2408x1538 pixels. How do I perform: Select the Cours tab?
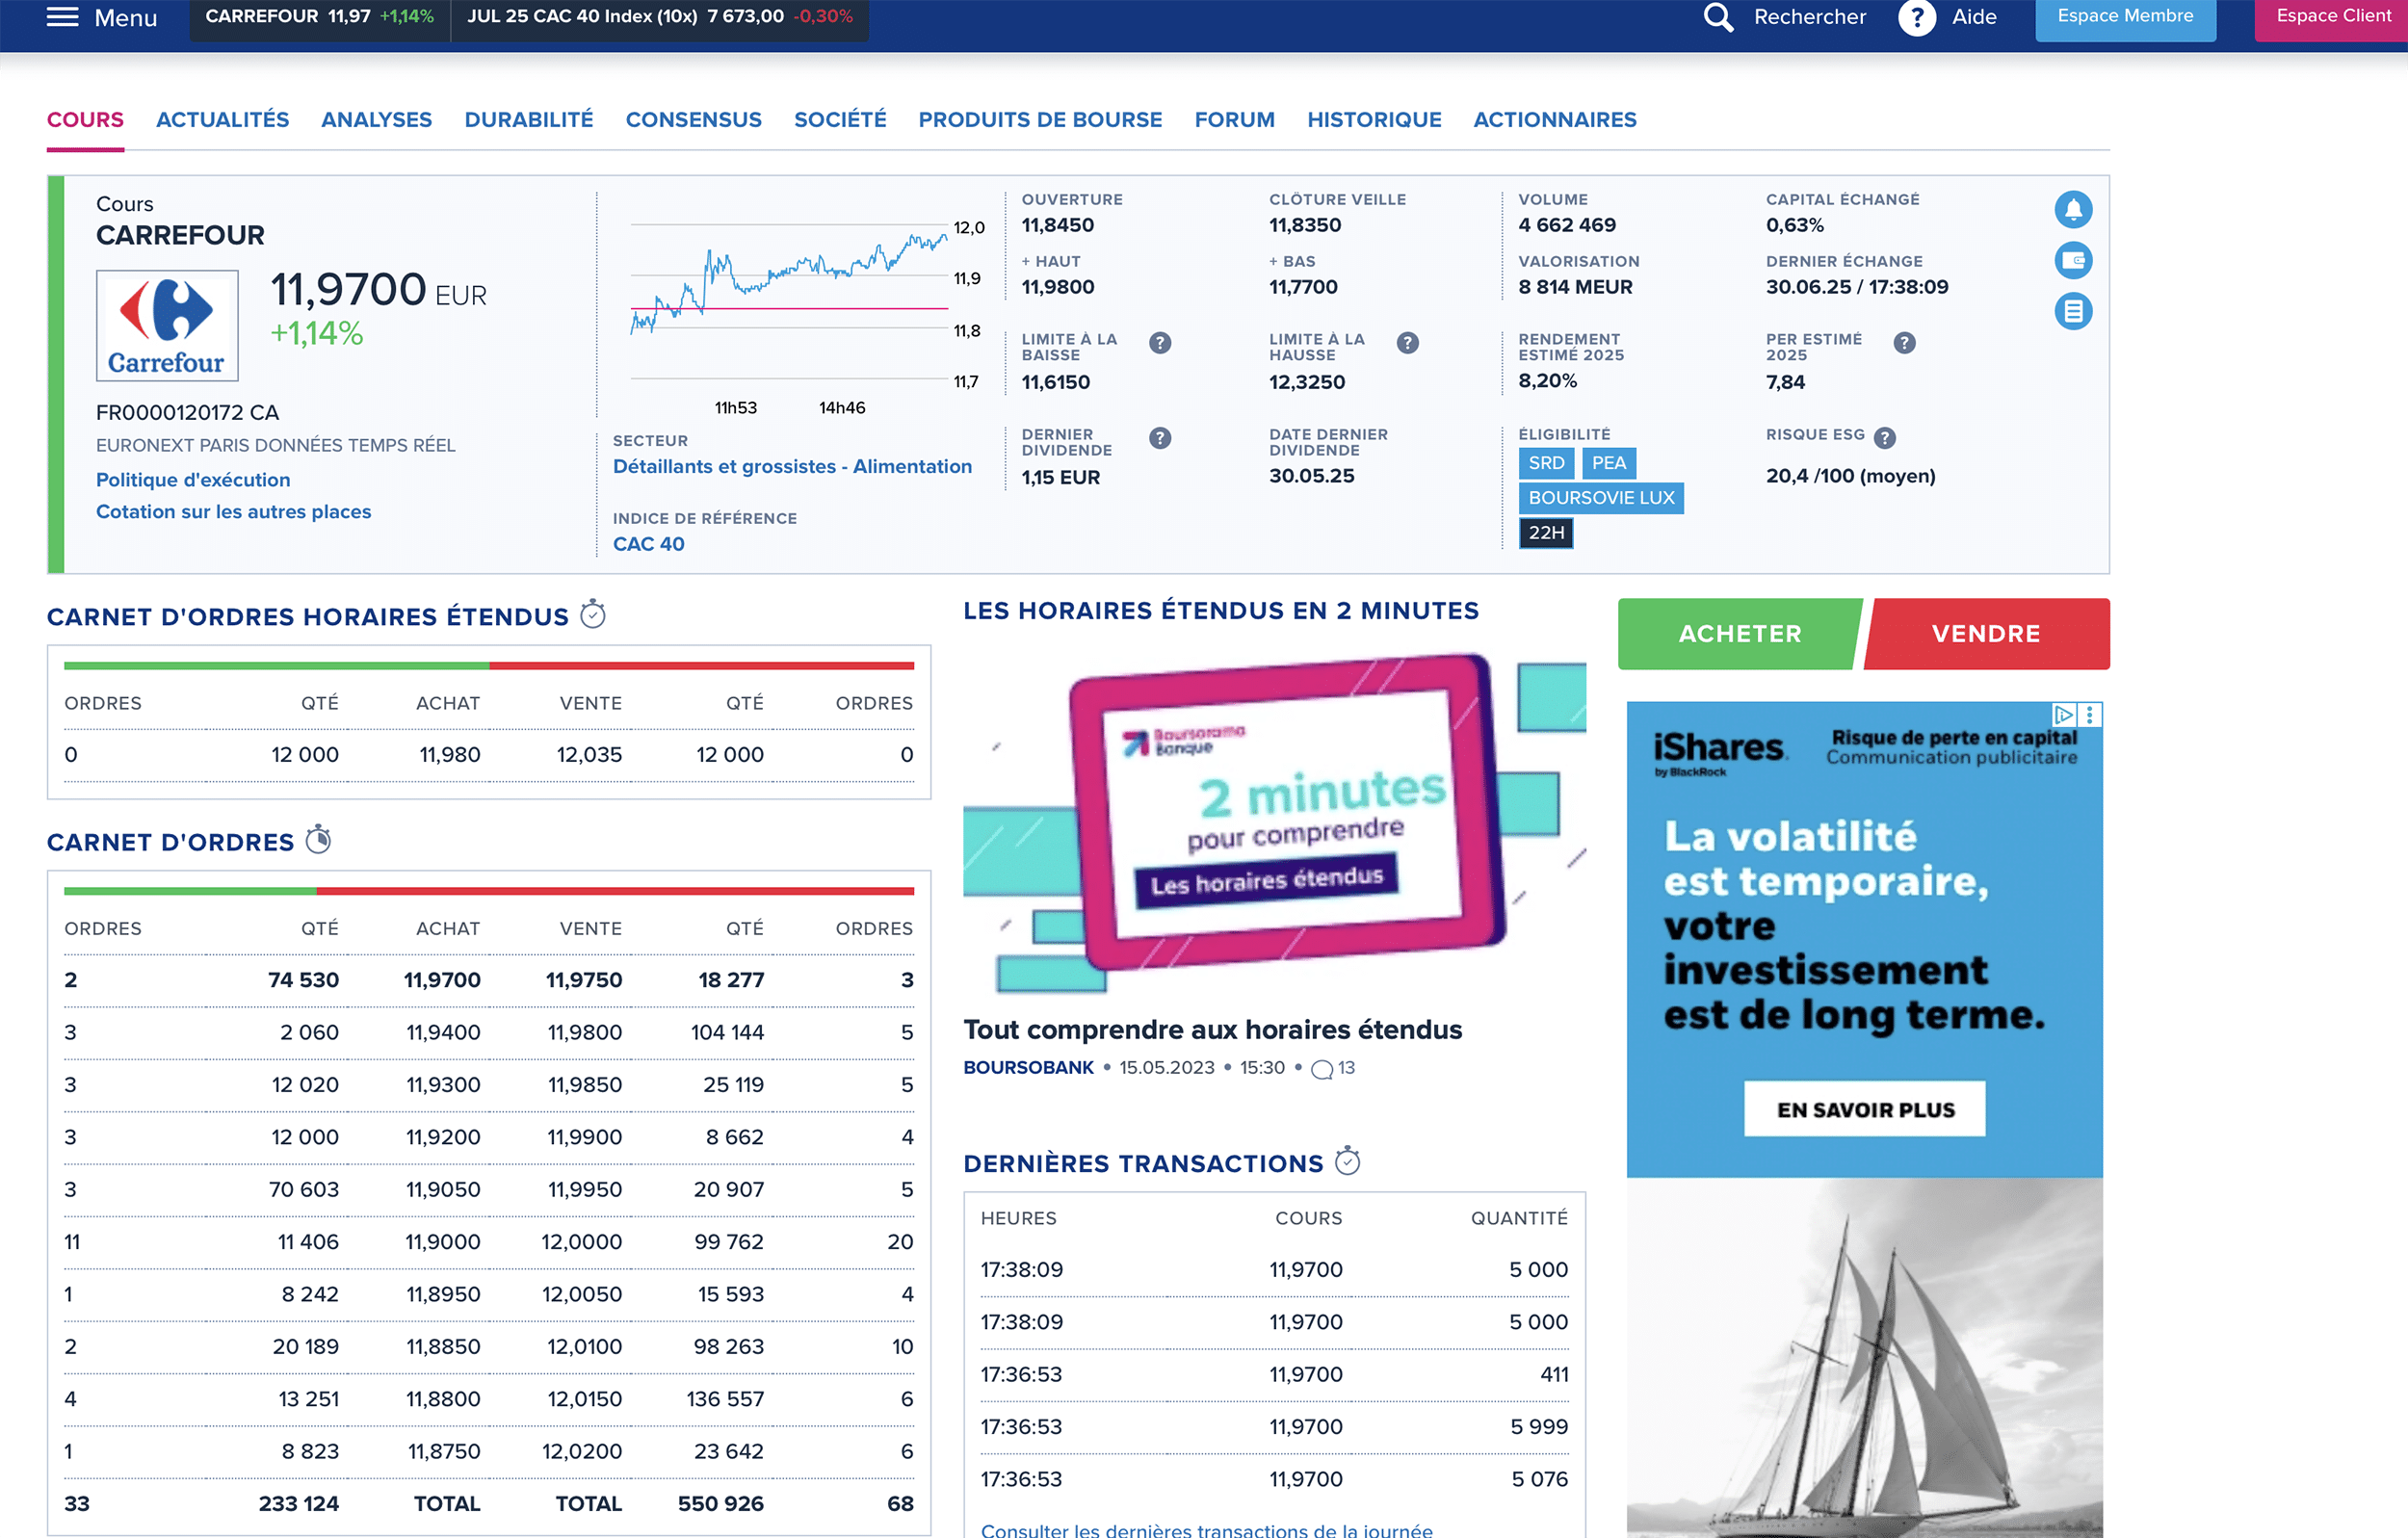[85, 119]
